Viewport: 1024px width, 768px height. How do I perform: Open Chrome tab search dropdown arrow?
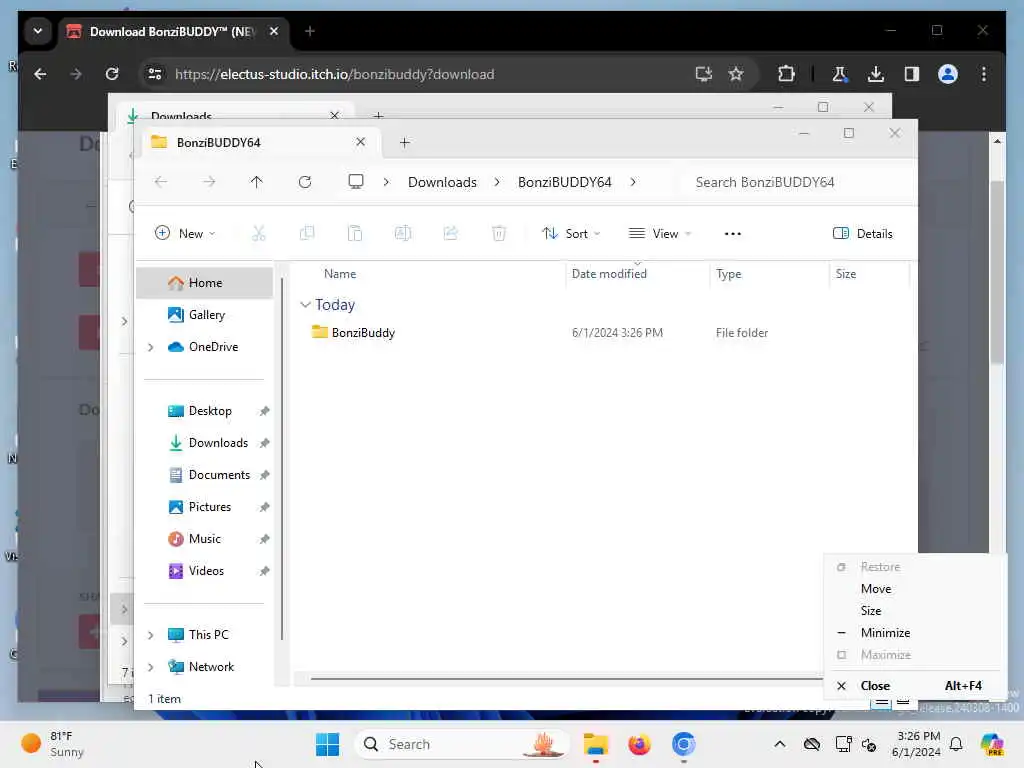pyautogui.click(x=38, y=31)
